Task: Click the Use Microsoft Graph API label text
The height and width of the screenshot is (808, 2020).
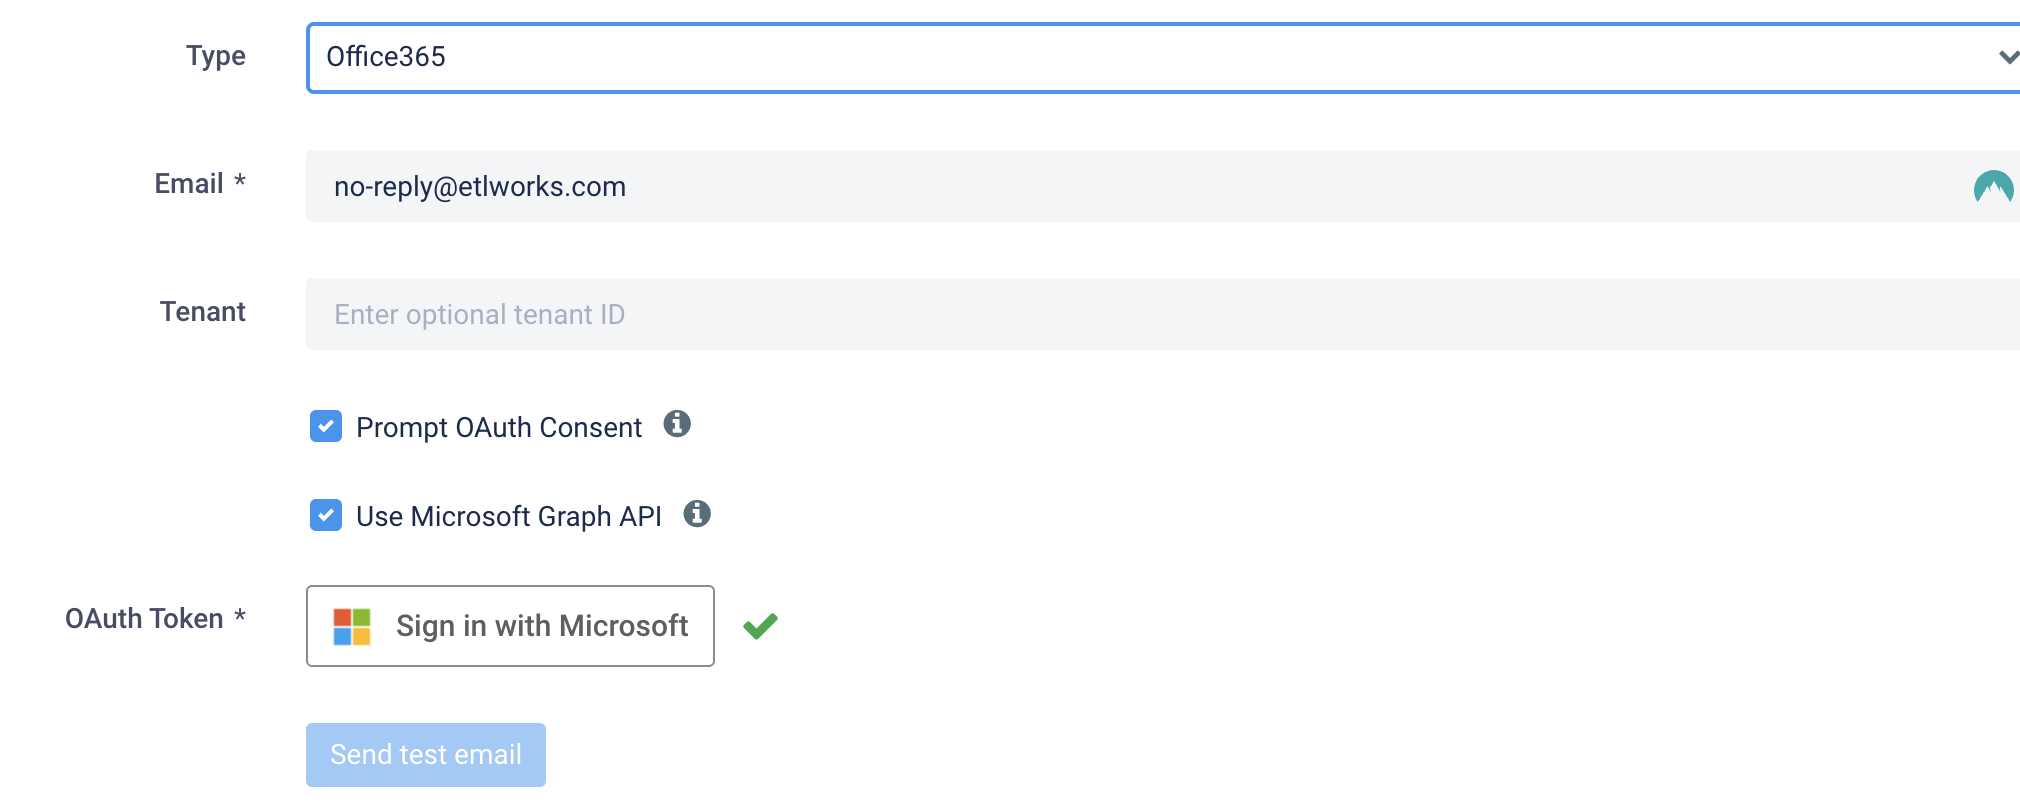Action: click(509, 517)
